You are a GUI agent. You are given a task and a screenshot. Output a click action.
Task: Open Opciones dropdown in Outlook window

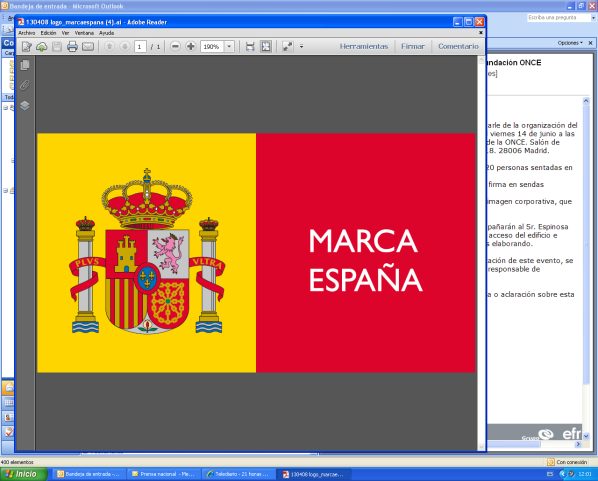(570, 43)
